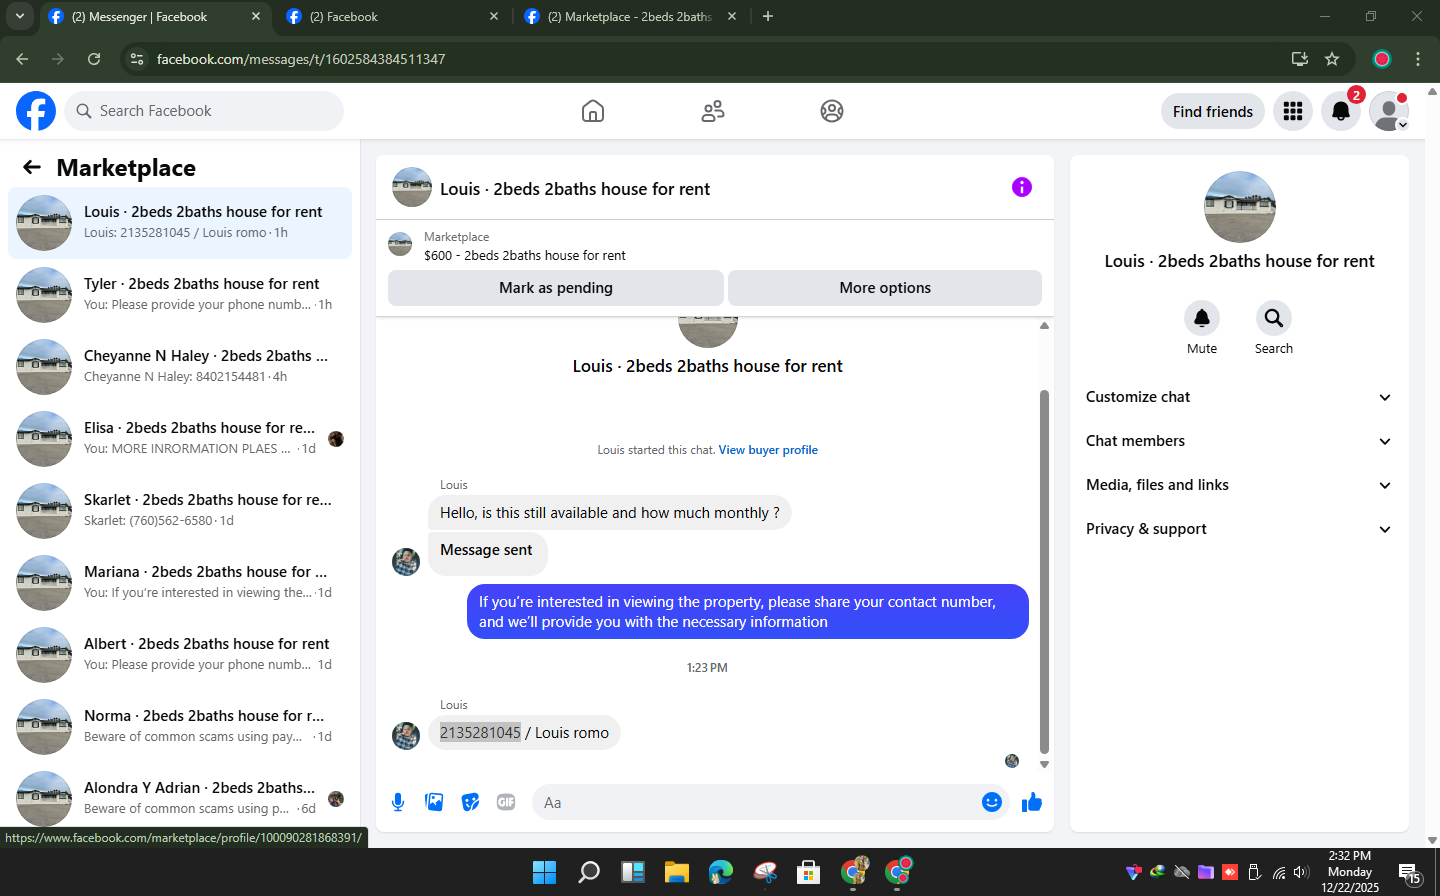Bookmark this page with the star

point(1332,59)
